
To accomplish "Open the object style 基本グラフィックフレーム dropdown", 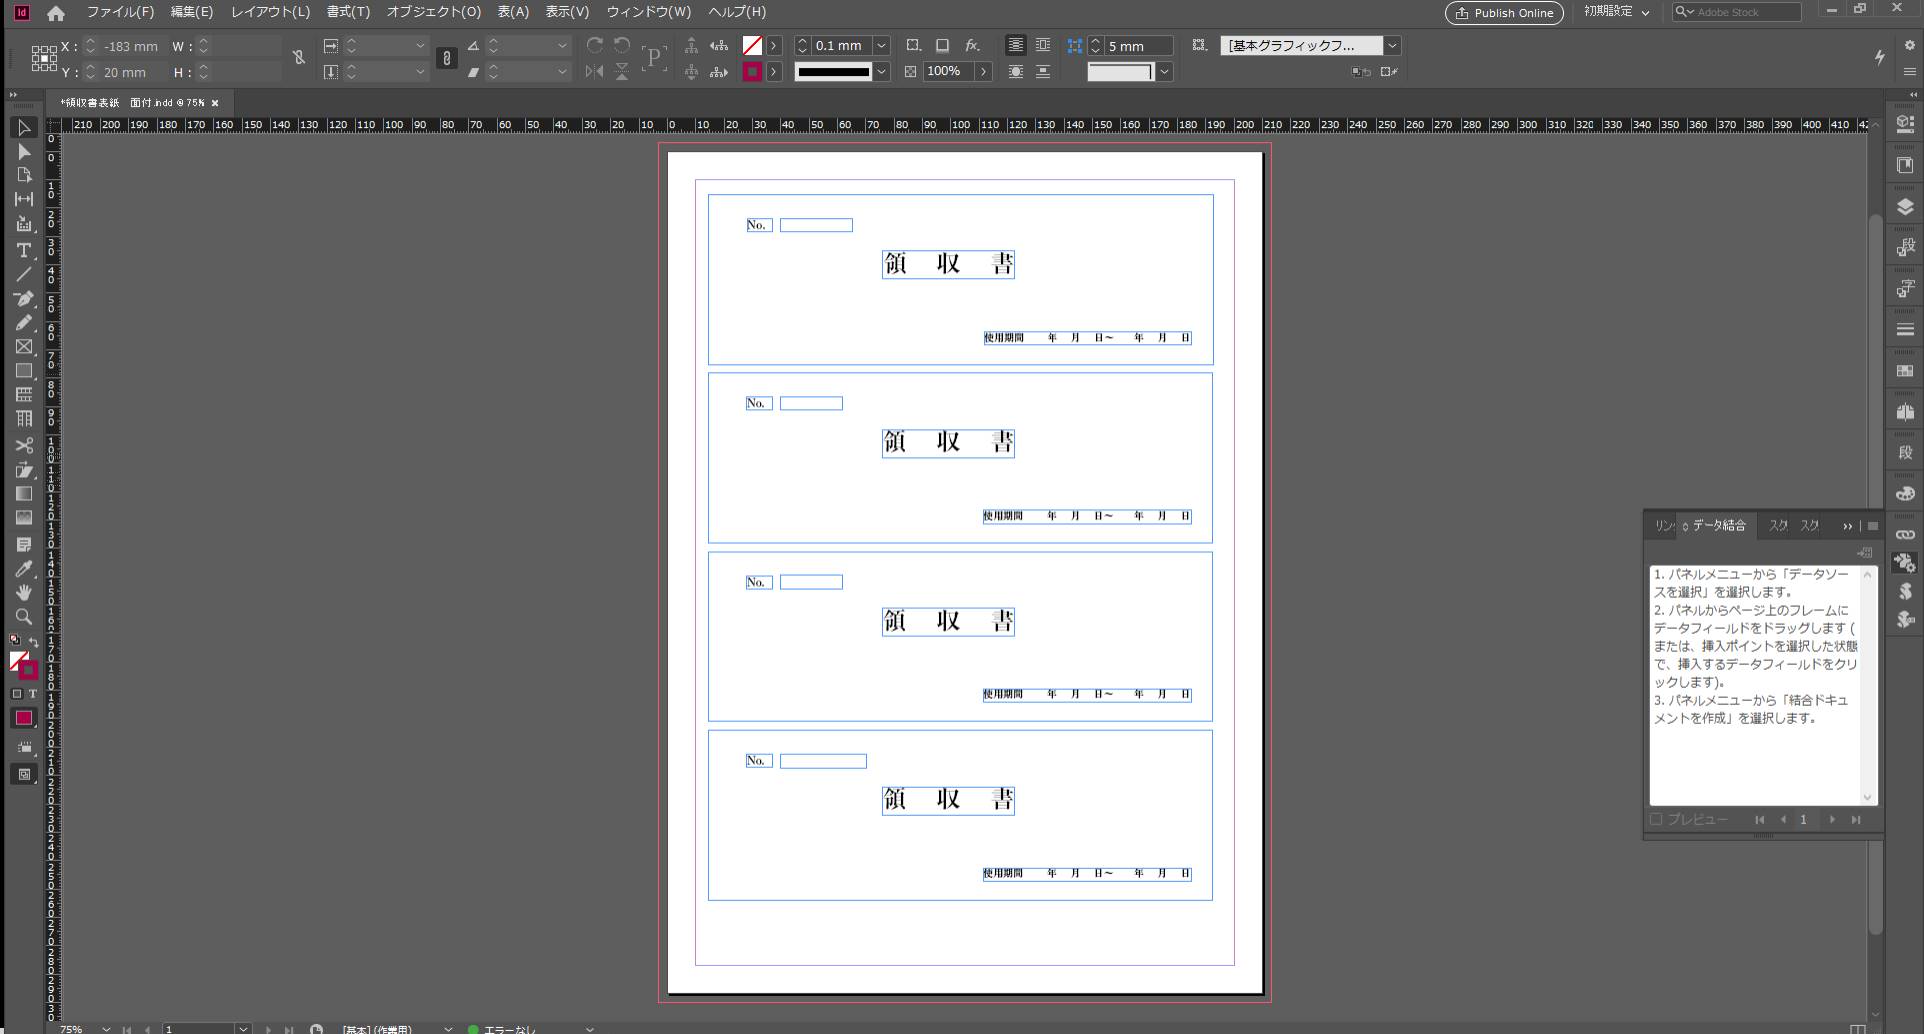I will click(1391, 46).
